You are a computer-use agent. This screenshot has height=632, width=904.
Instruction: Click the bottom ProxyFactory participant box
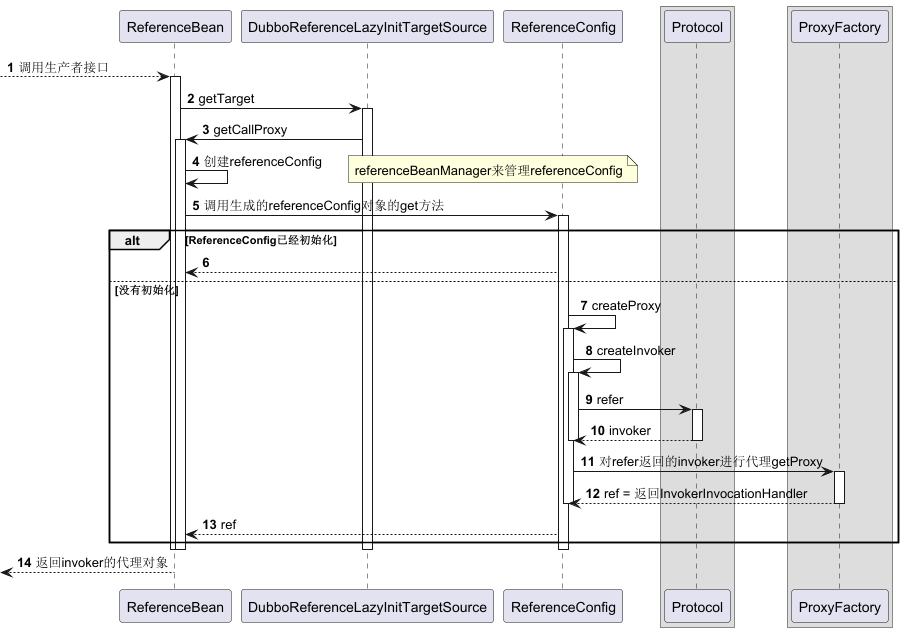pos(839,606)
